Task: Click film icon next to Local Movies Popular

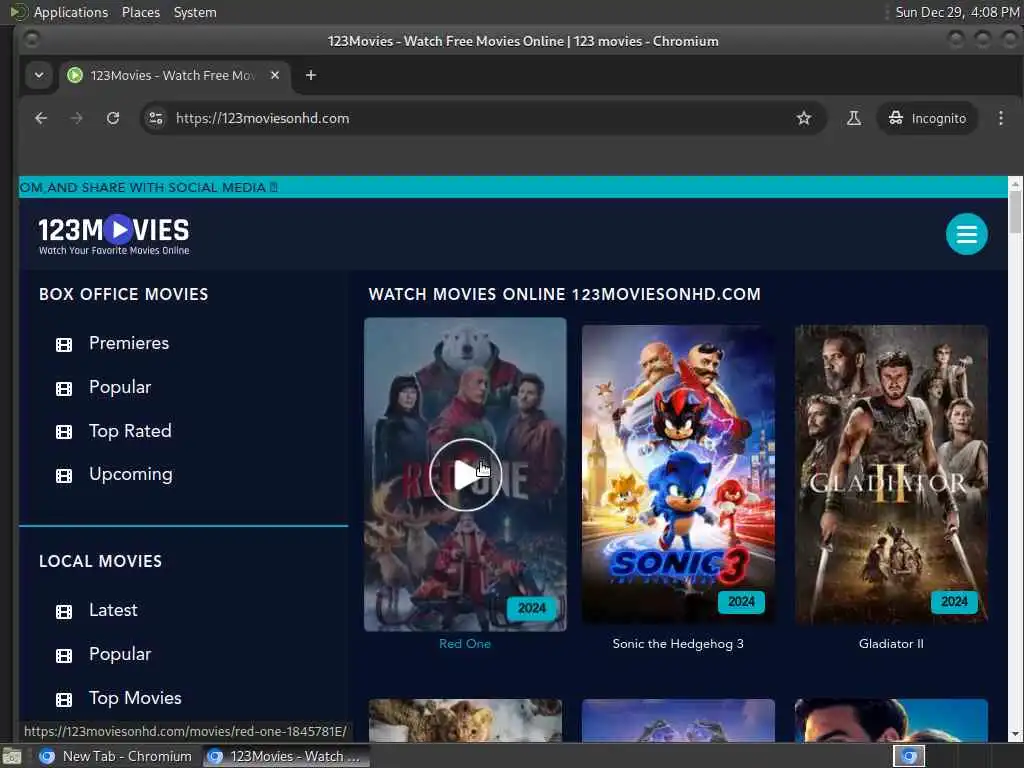Action: point(64,655)
